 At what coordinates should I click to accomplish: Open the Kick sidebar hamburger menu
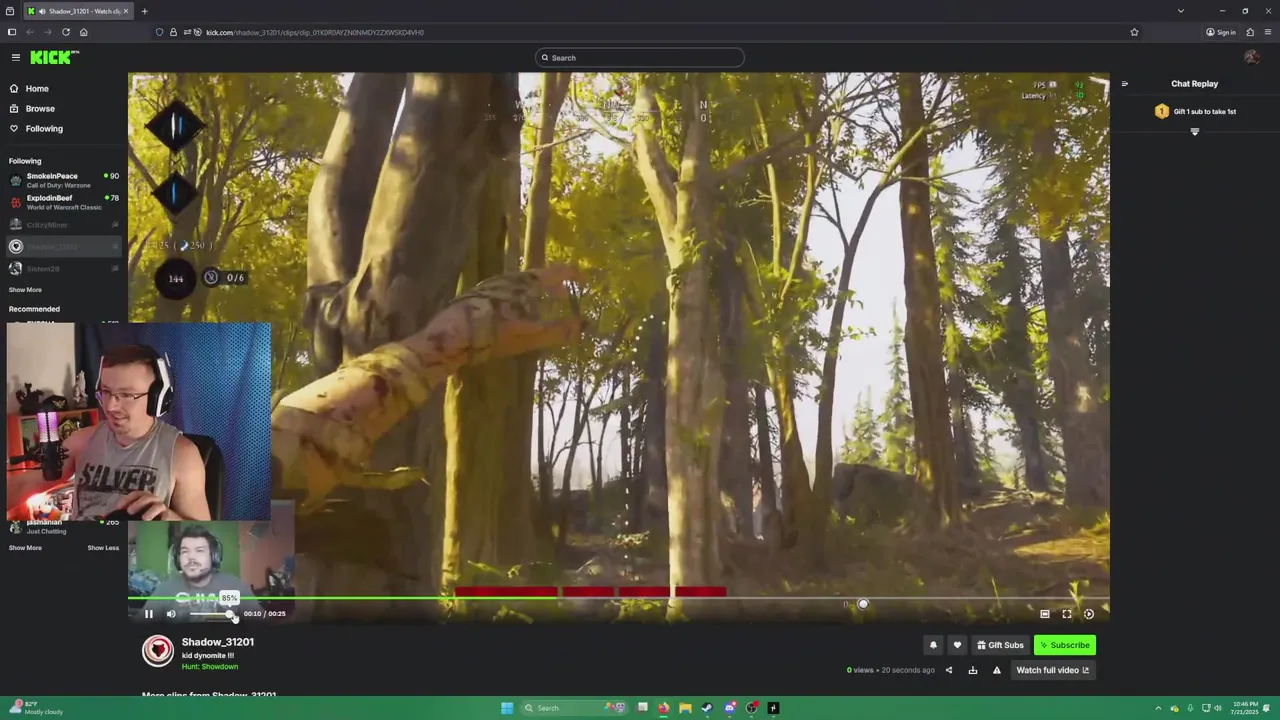pyautogui.click(x=15, y=57)
